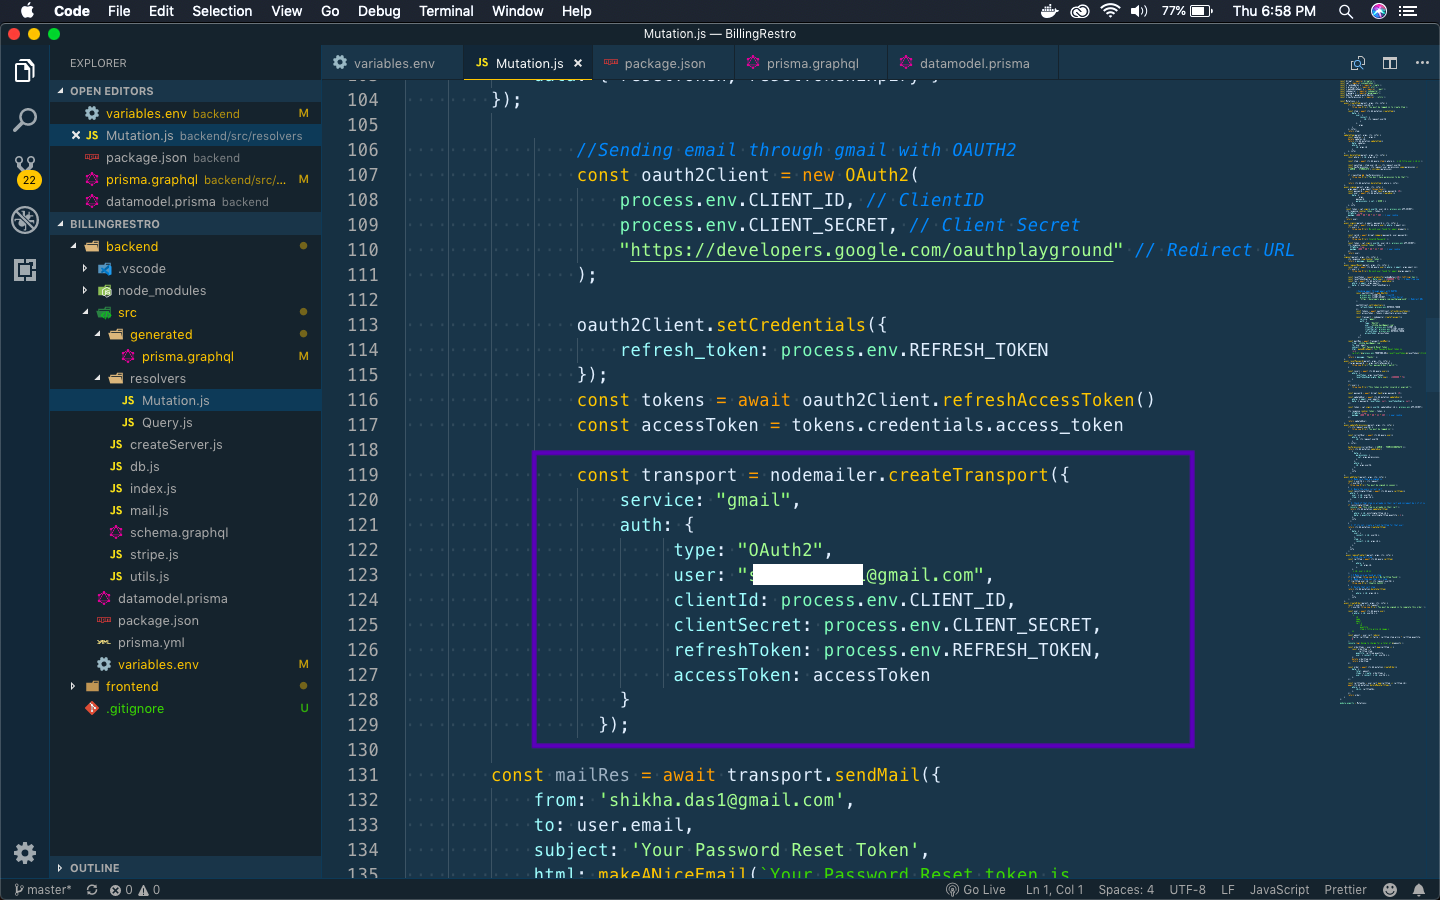Open the Go menu
This screenshot has height=900, width=1440.
click(x=330, y=11)
